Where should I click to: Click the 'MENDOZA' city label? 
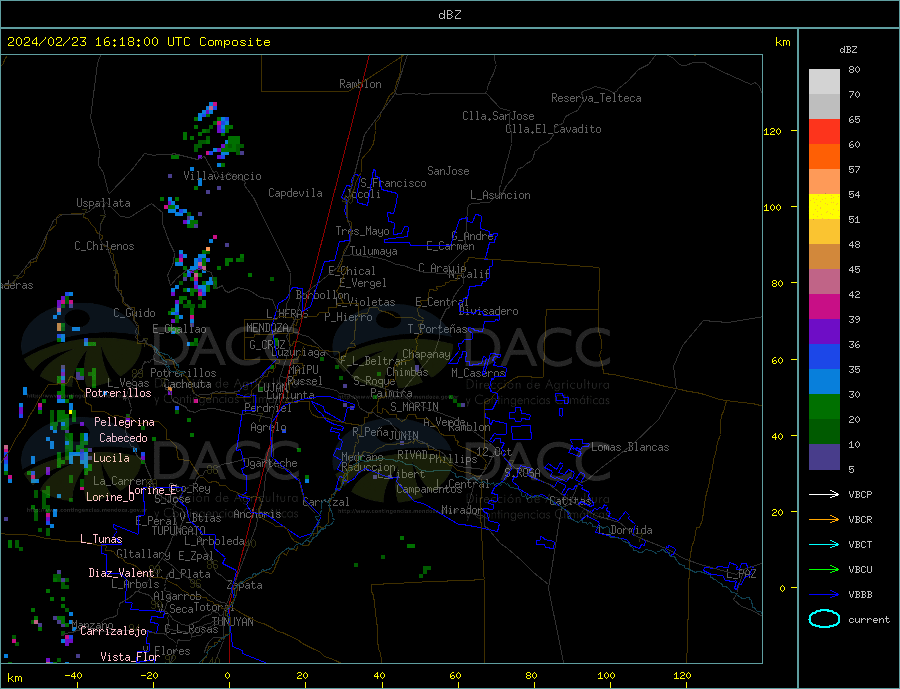(x=267, y=328)
